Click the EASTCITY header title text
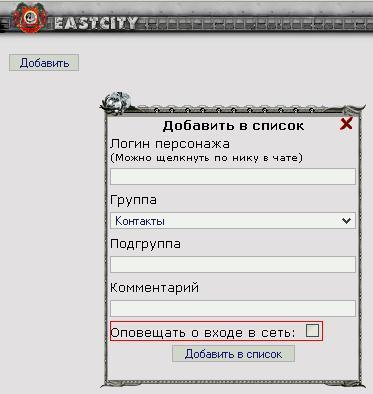The width and height of the screenshot is (373, 394). pos(96,23)
